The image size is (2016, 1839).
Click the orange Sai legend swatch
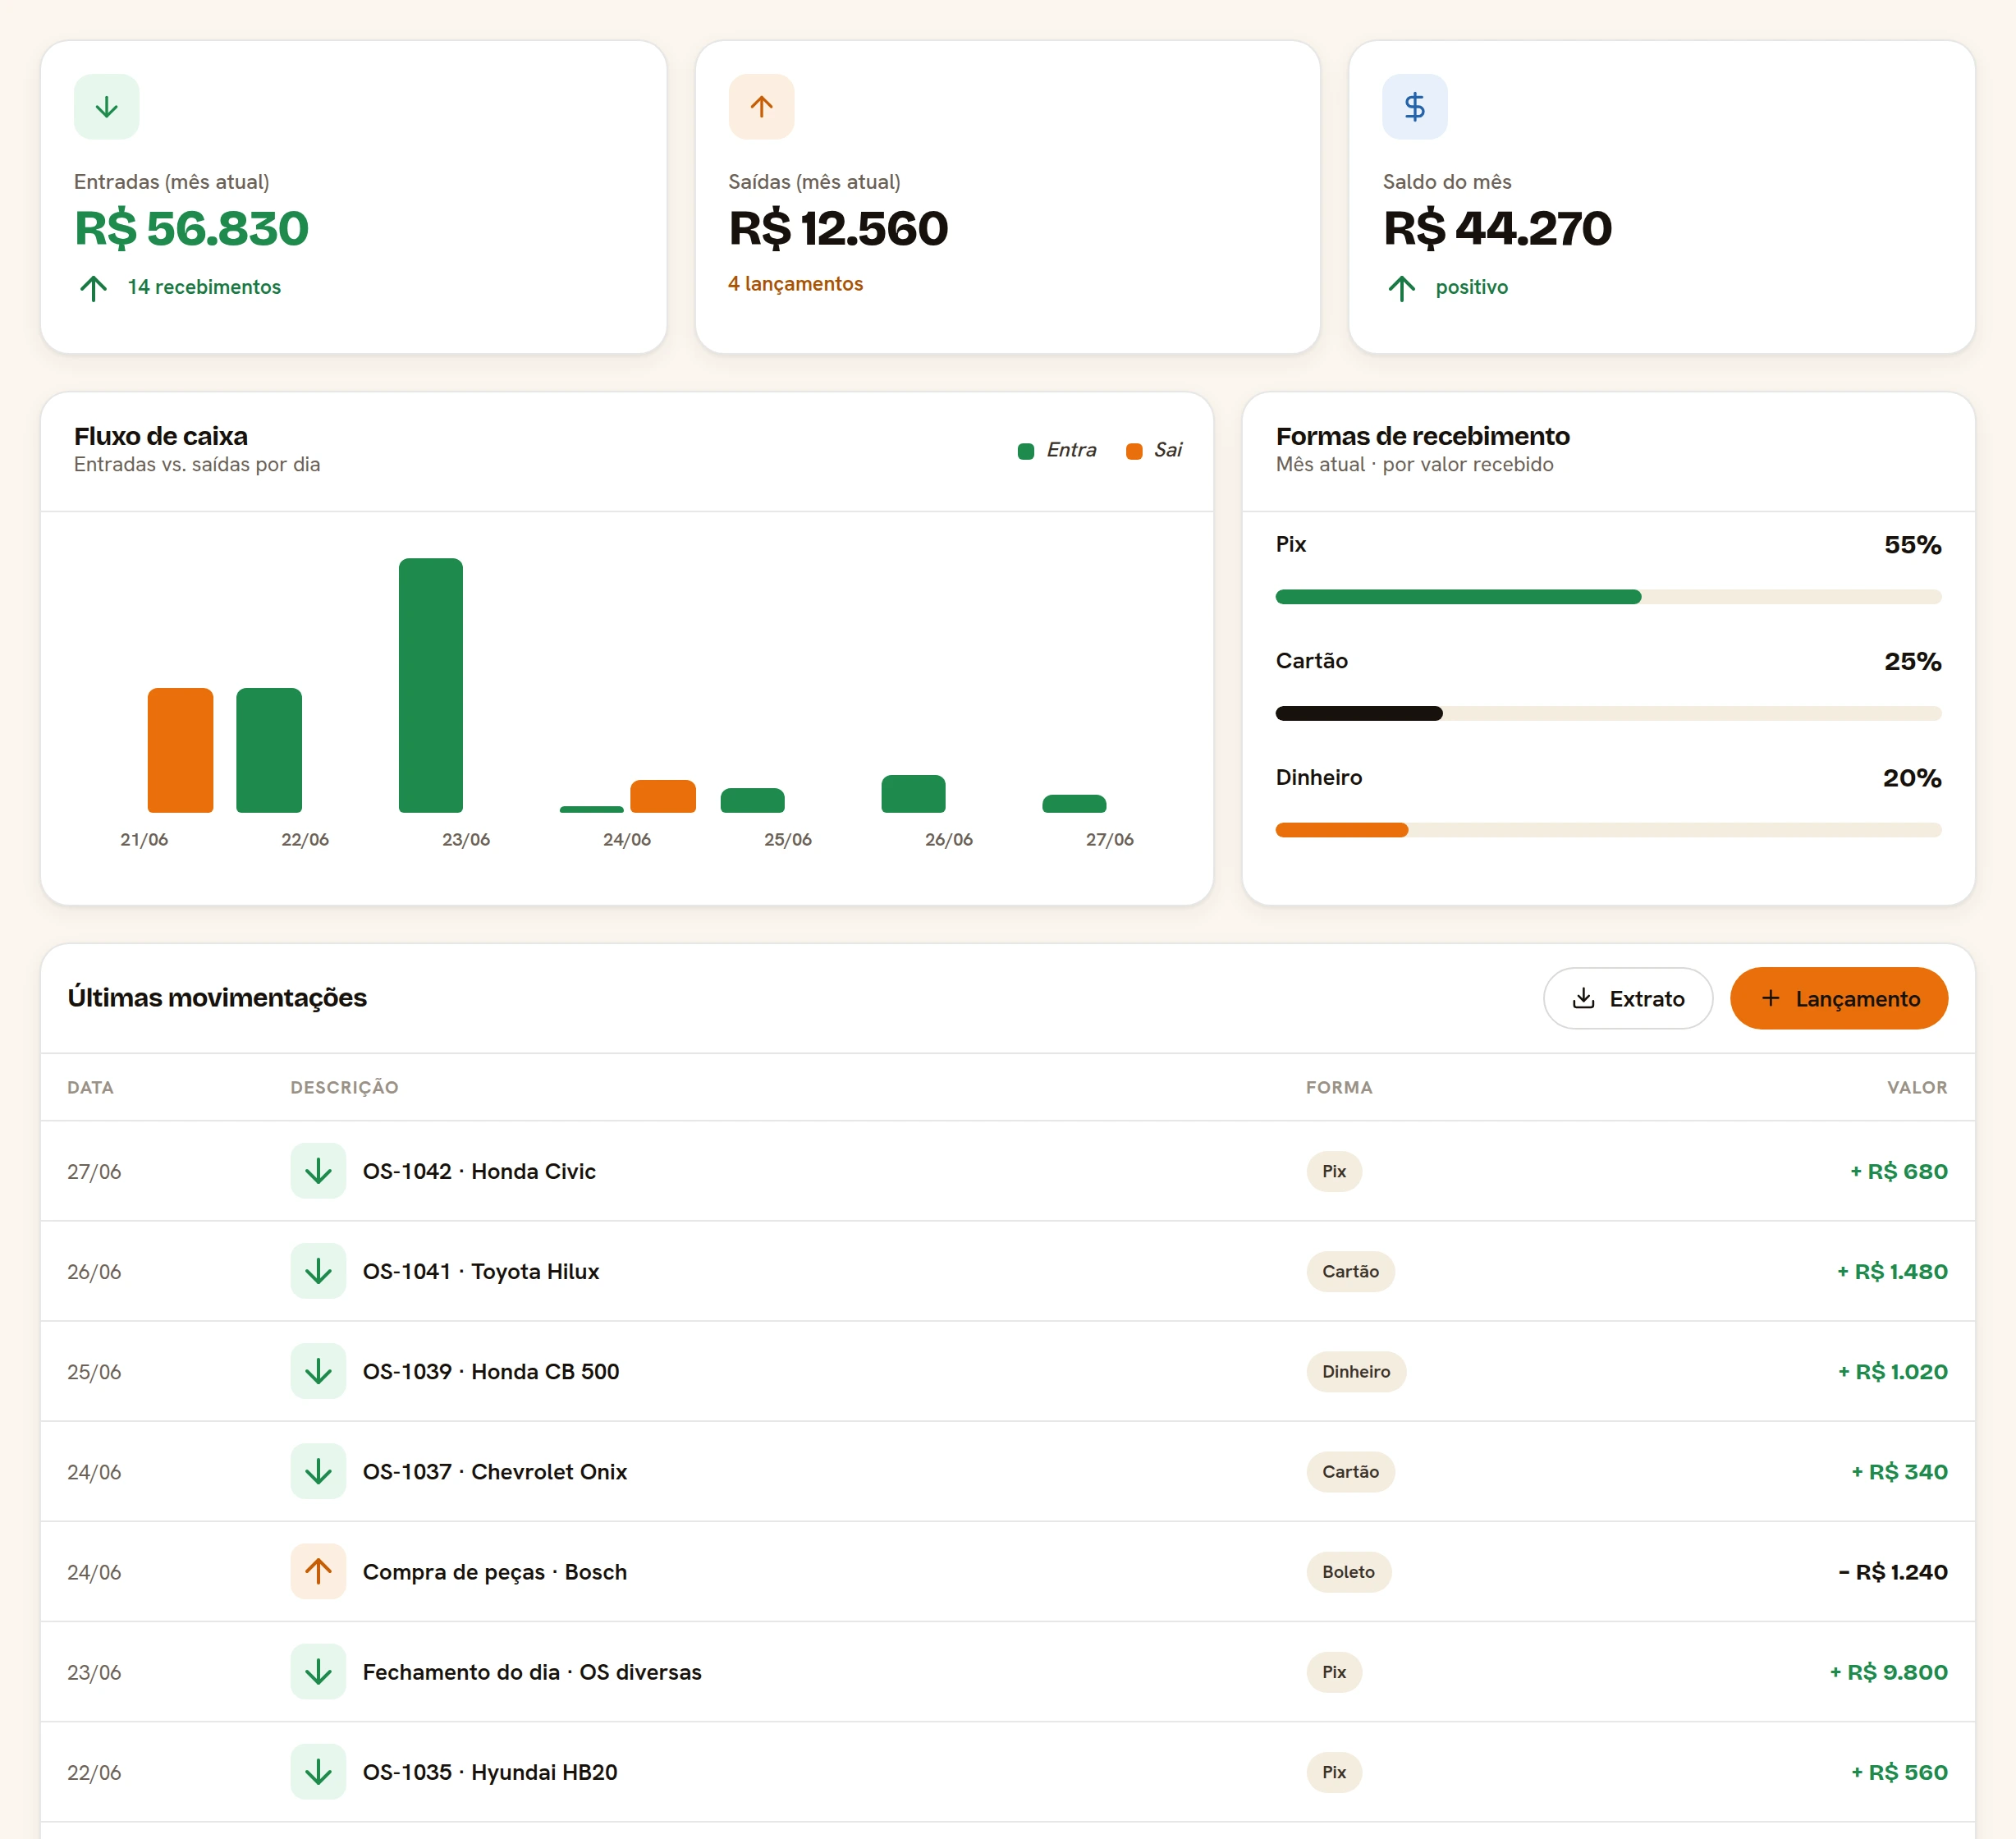tap(1134, 451)
